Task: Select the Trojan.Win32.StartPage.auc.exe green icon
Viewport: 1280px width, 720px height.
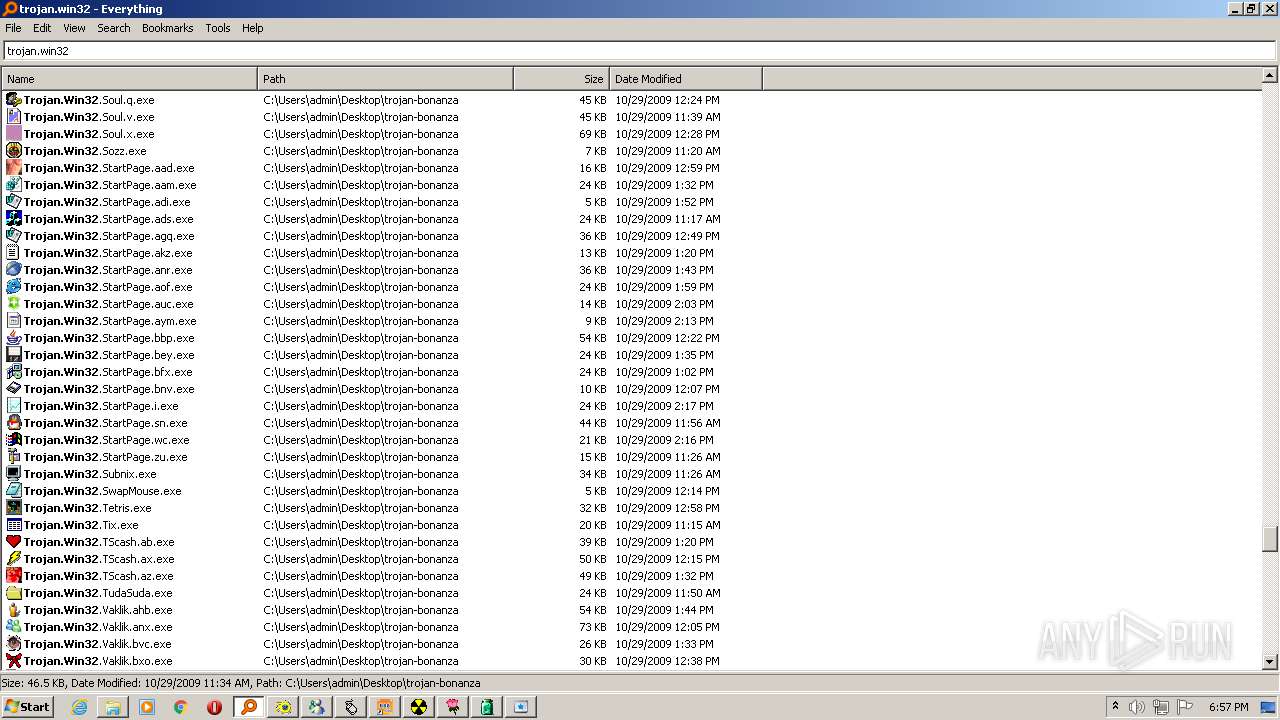Action: (x=14, y=304)
